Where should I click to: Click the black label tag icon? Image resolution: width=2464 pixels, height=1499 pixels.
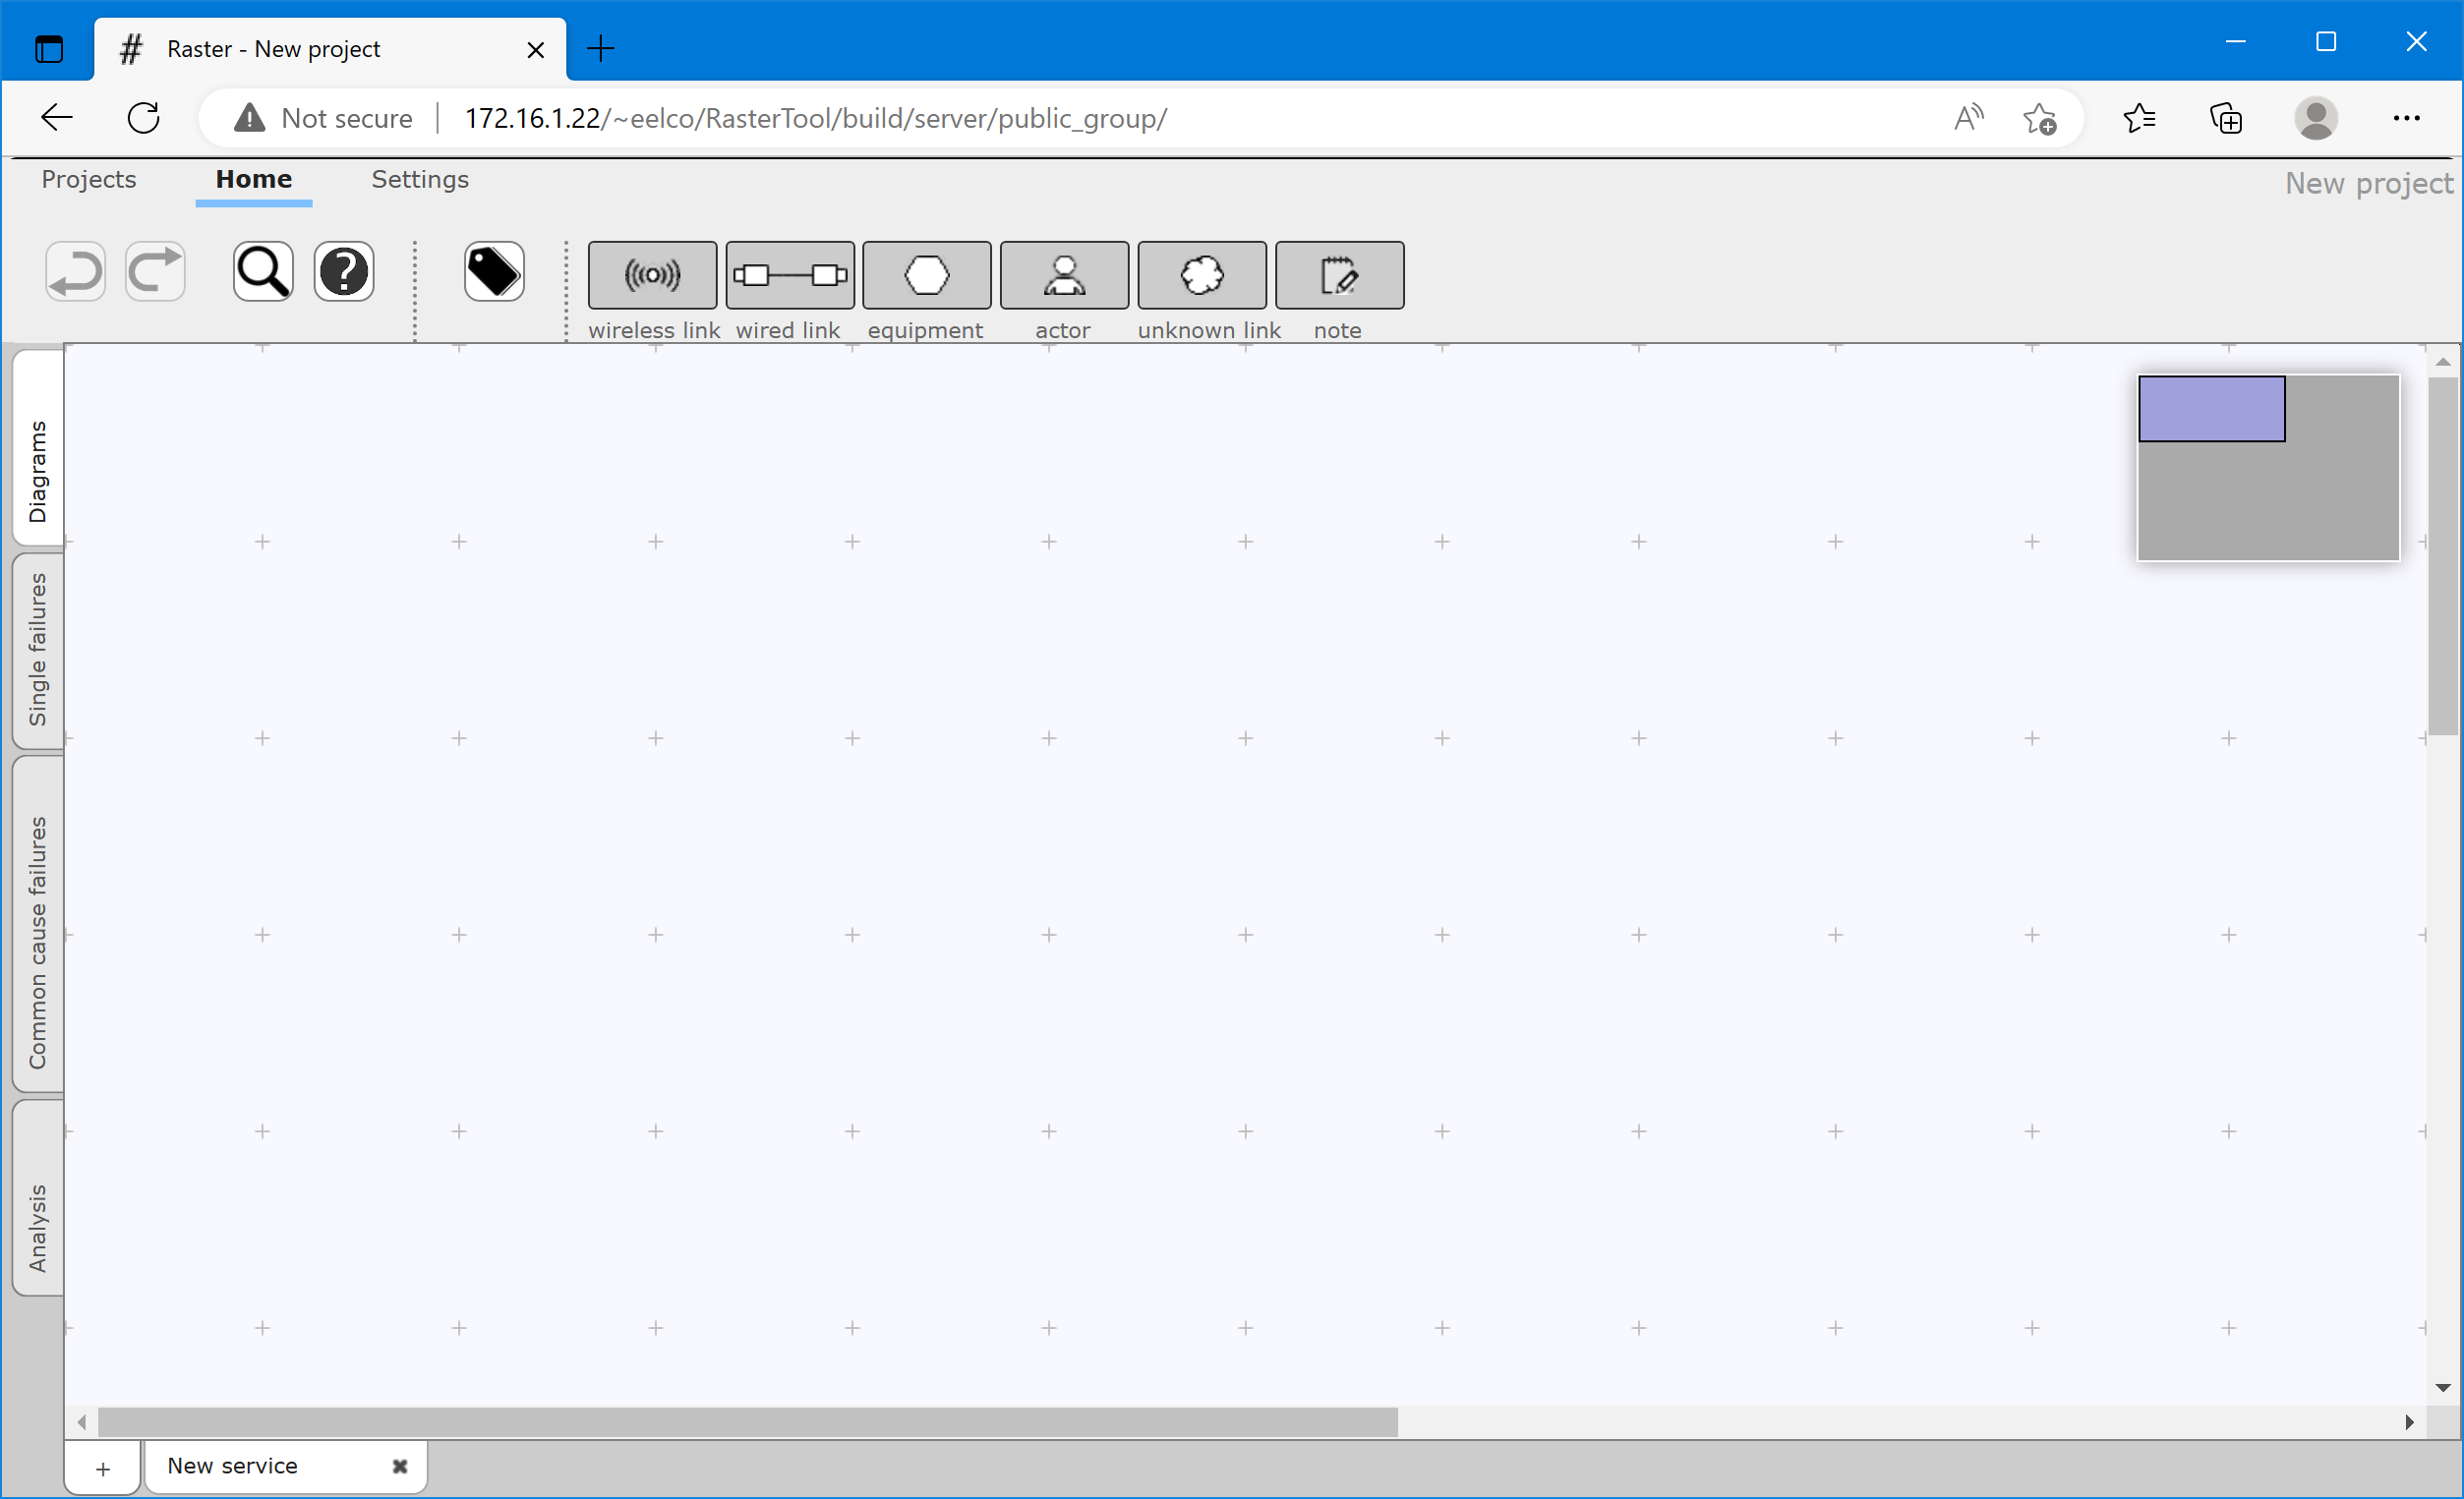[494, 272]
